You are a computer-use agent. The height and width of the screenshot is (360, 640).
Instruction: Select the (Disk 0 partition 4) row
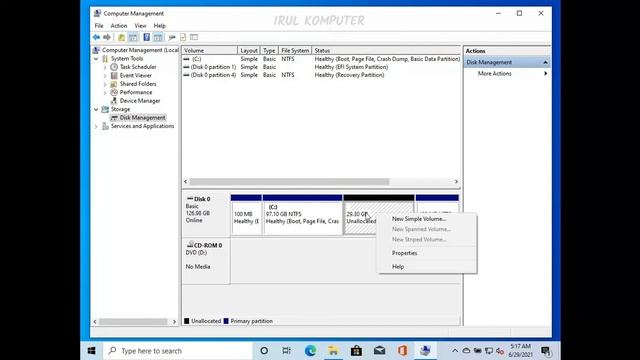(x=321, y=75)
